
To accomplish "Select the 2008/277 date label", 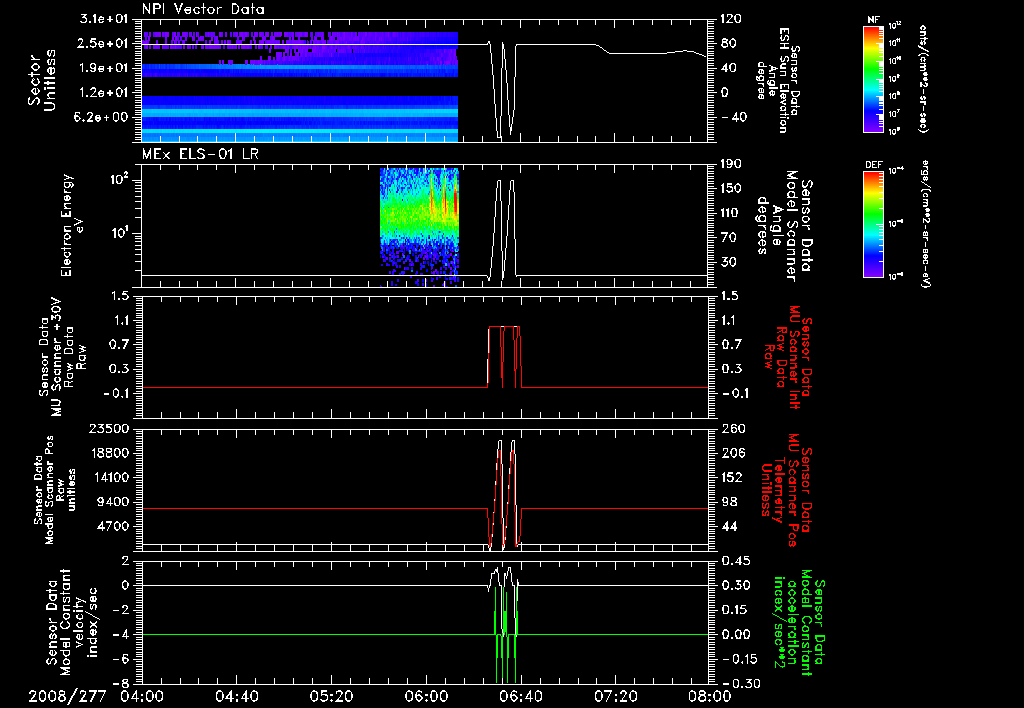I will tap(67, 696).
